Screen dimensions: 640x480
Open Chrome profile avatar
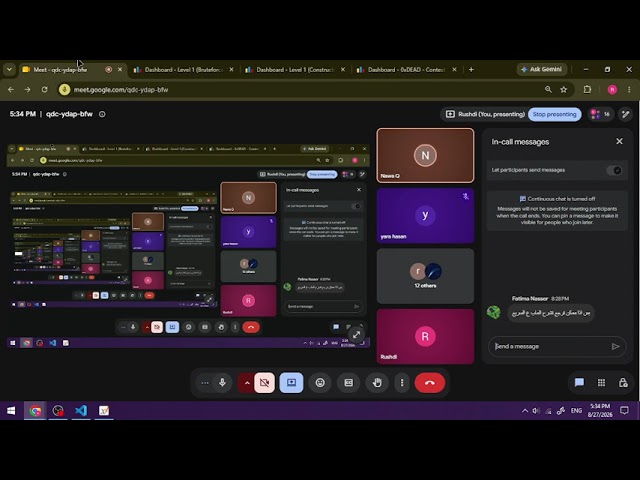click(x=612, y=89)
